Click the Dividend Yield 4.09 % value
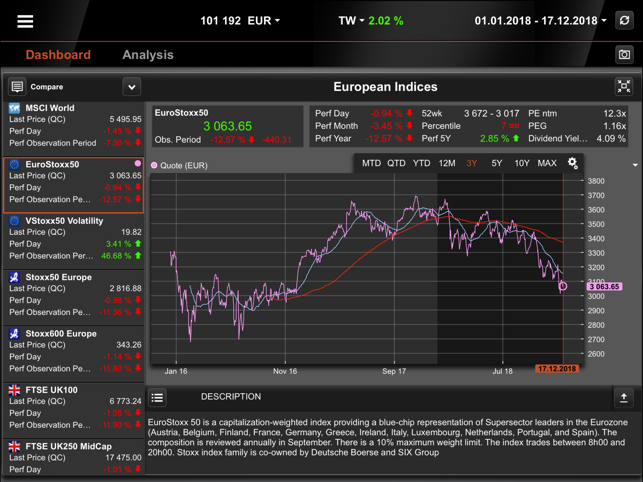This screenshot has width=643, height=482. click(611, 139)
